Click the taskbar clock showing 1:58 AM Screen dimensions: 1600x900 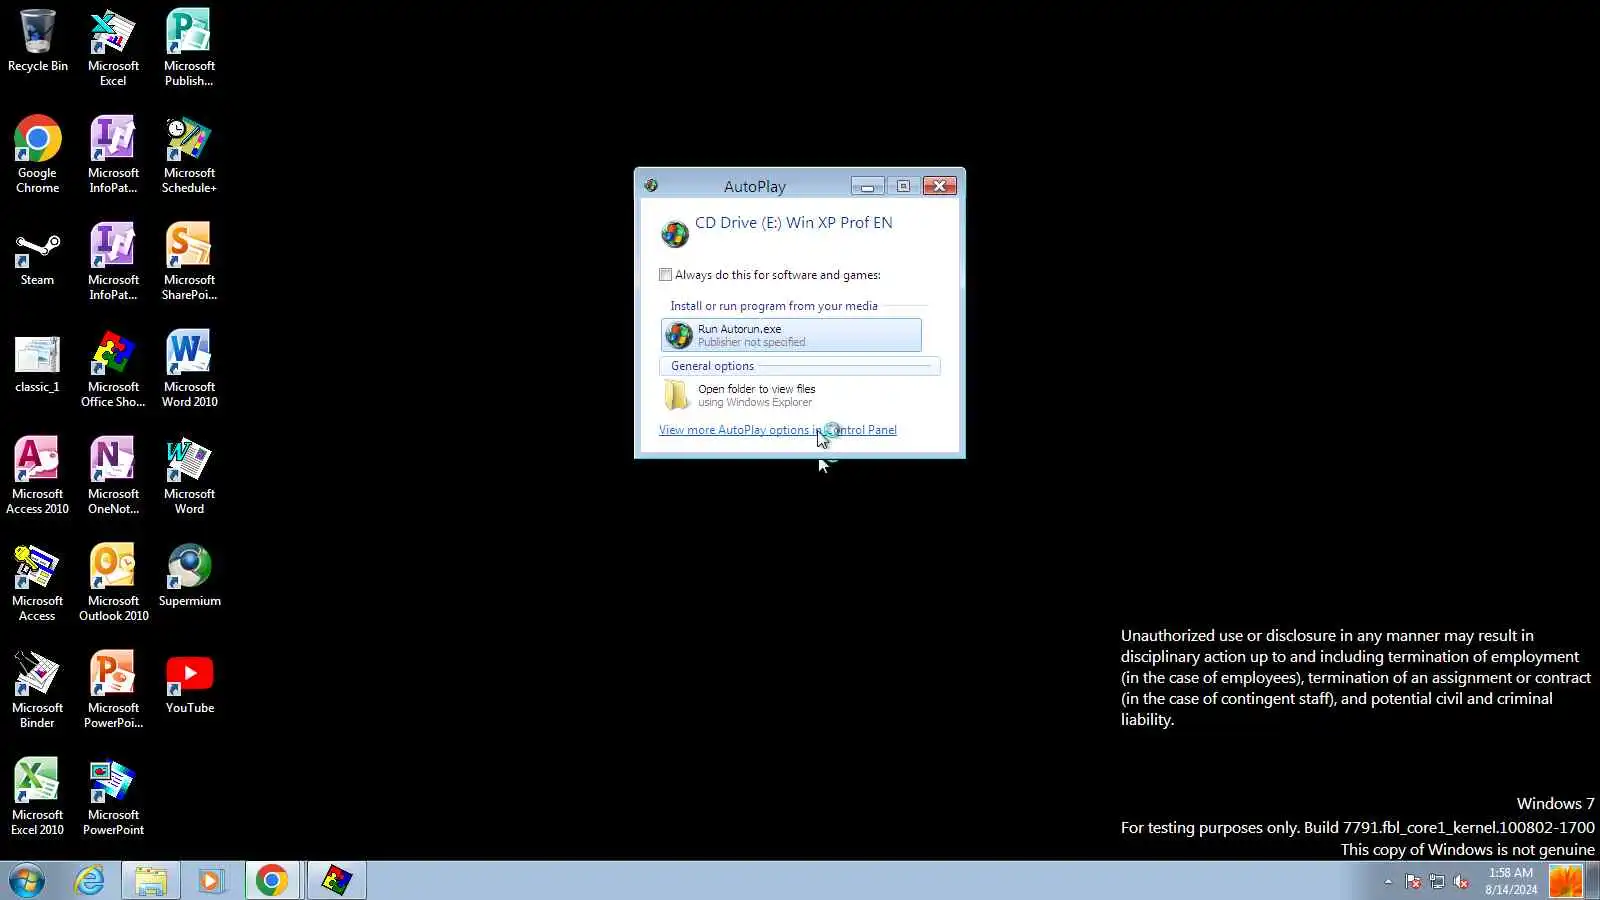tap(1511, 881)
